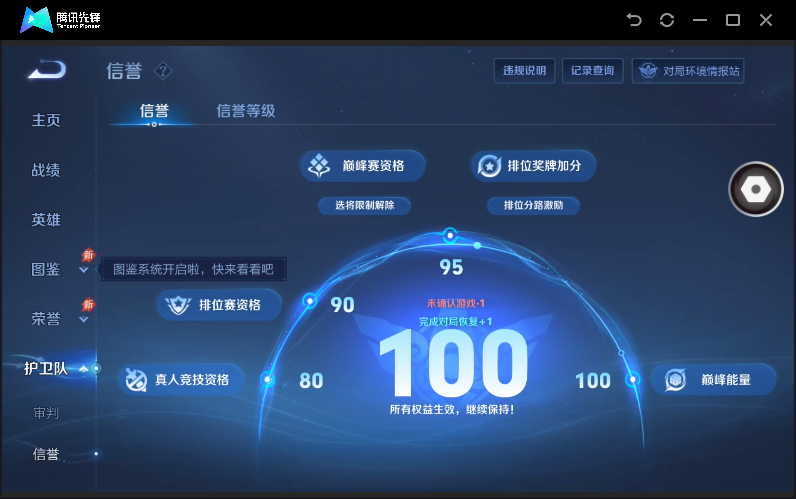Image resolution: width=796 pixels, height=499 pixels.
Task: Open 信誉 sub-item in sidebar
Action: click(x=46, y=454)
